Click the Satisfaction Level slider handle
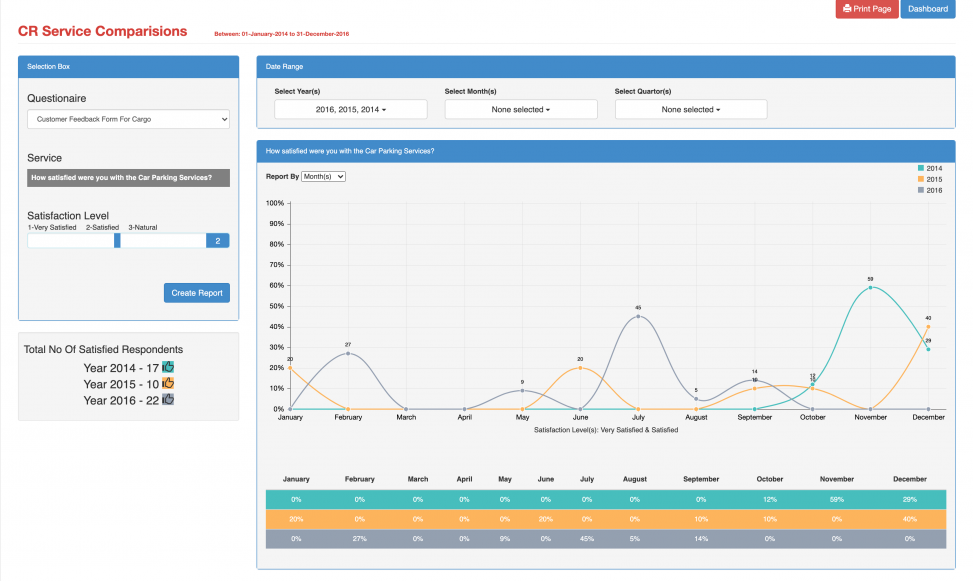973x581 pixels. 117,240
